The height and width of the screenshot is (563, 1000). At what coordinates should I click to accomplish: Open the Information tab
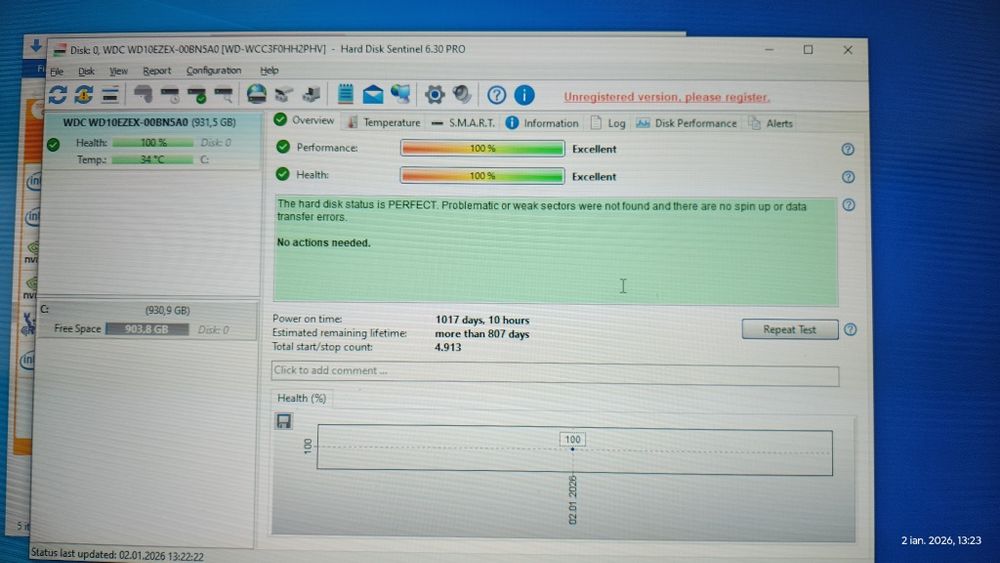pos(542,123)
